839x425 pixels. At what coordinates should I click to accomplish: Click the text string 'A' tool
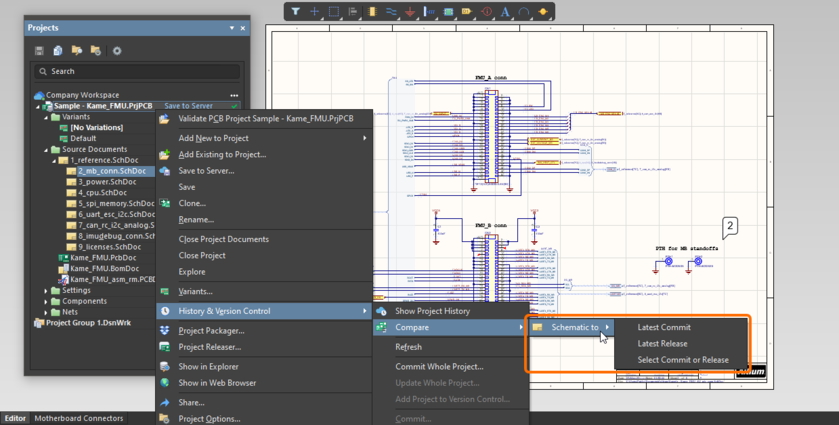coord(505,12)
